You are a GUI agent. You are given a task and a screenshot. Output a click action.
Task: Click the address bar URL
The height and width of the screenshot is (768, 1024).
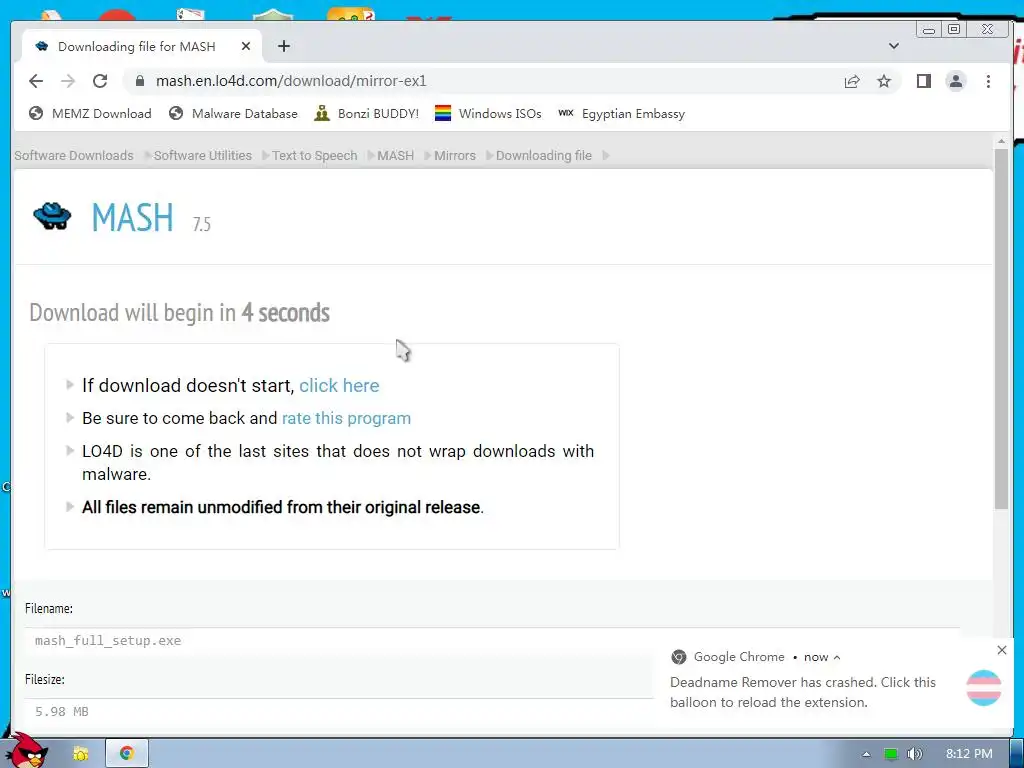(291, 81)
